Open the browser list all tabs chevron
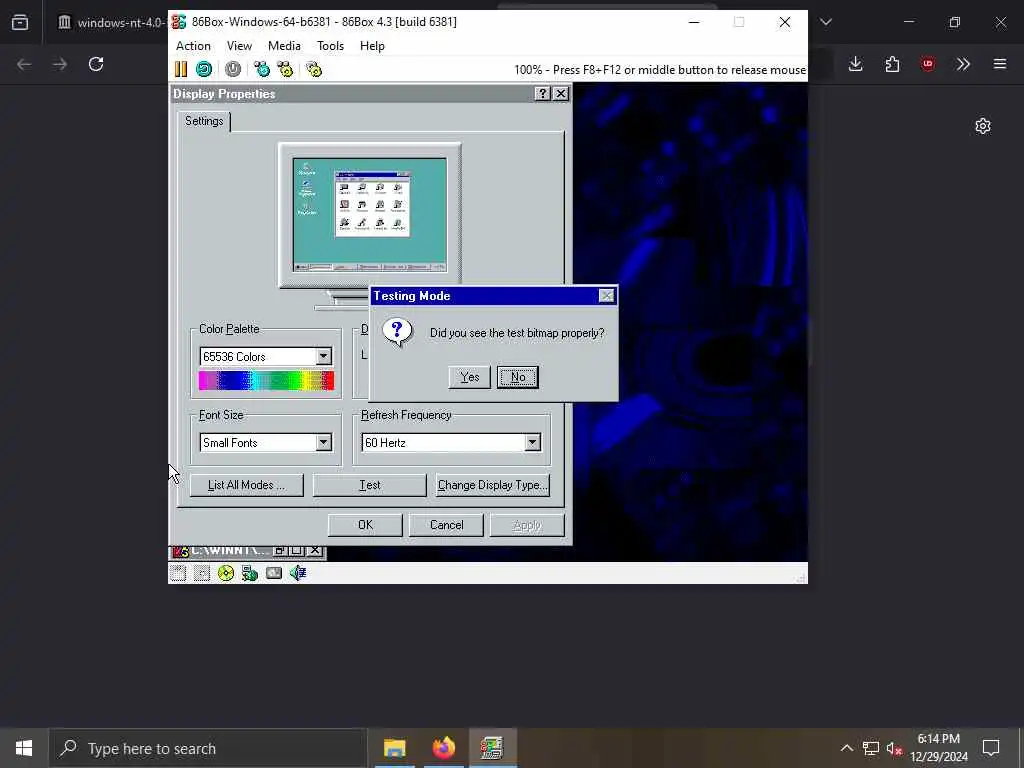 (x=826, y=22)
